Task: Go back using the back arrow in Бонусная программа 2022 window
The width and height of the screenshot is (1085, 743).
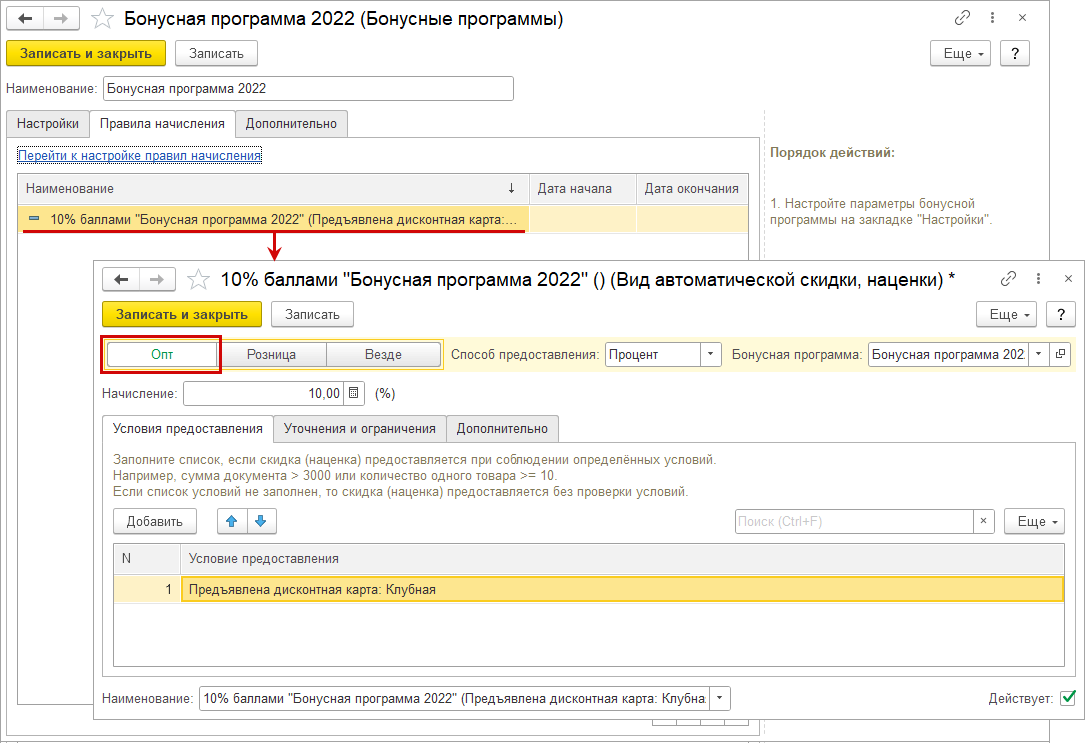Action: click(x=26, y=18)
